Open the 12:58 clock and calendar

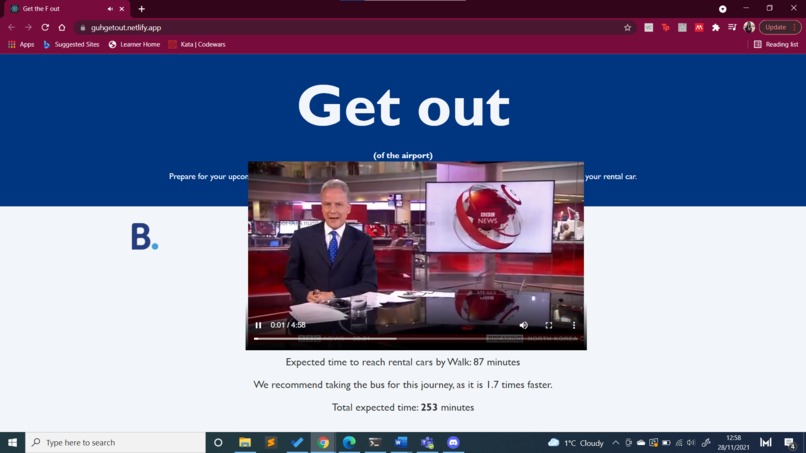(734, 443)
